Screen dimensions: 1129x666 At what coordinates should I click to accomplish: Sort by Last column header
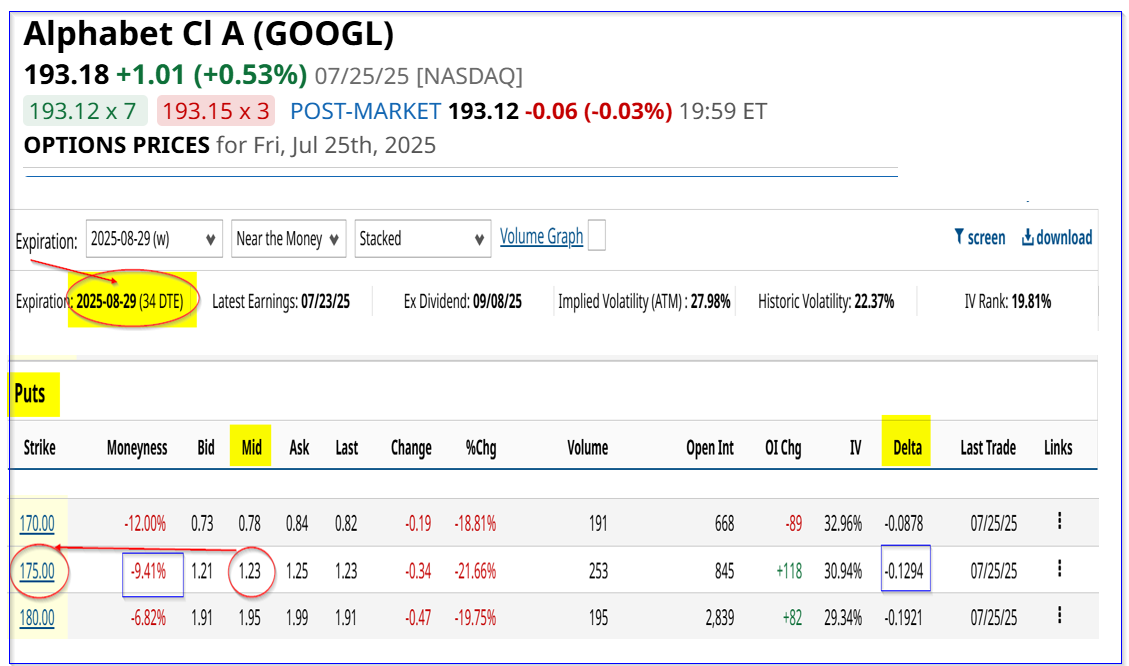(x=346, y=448)
